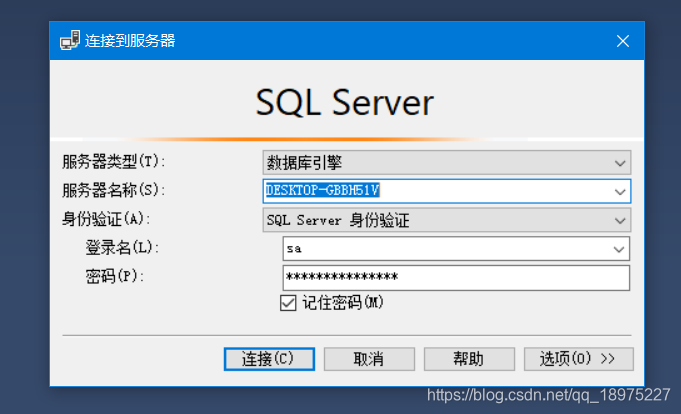Click the 取消 button
681x414 pixels.
coord(369,359)
